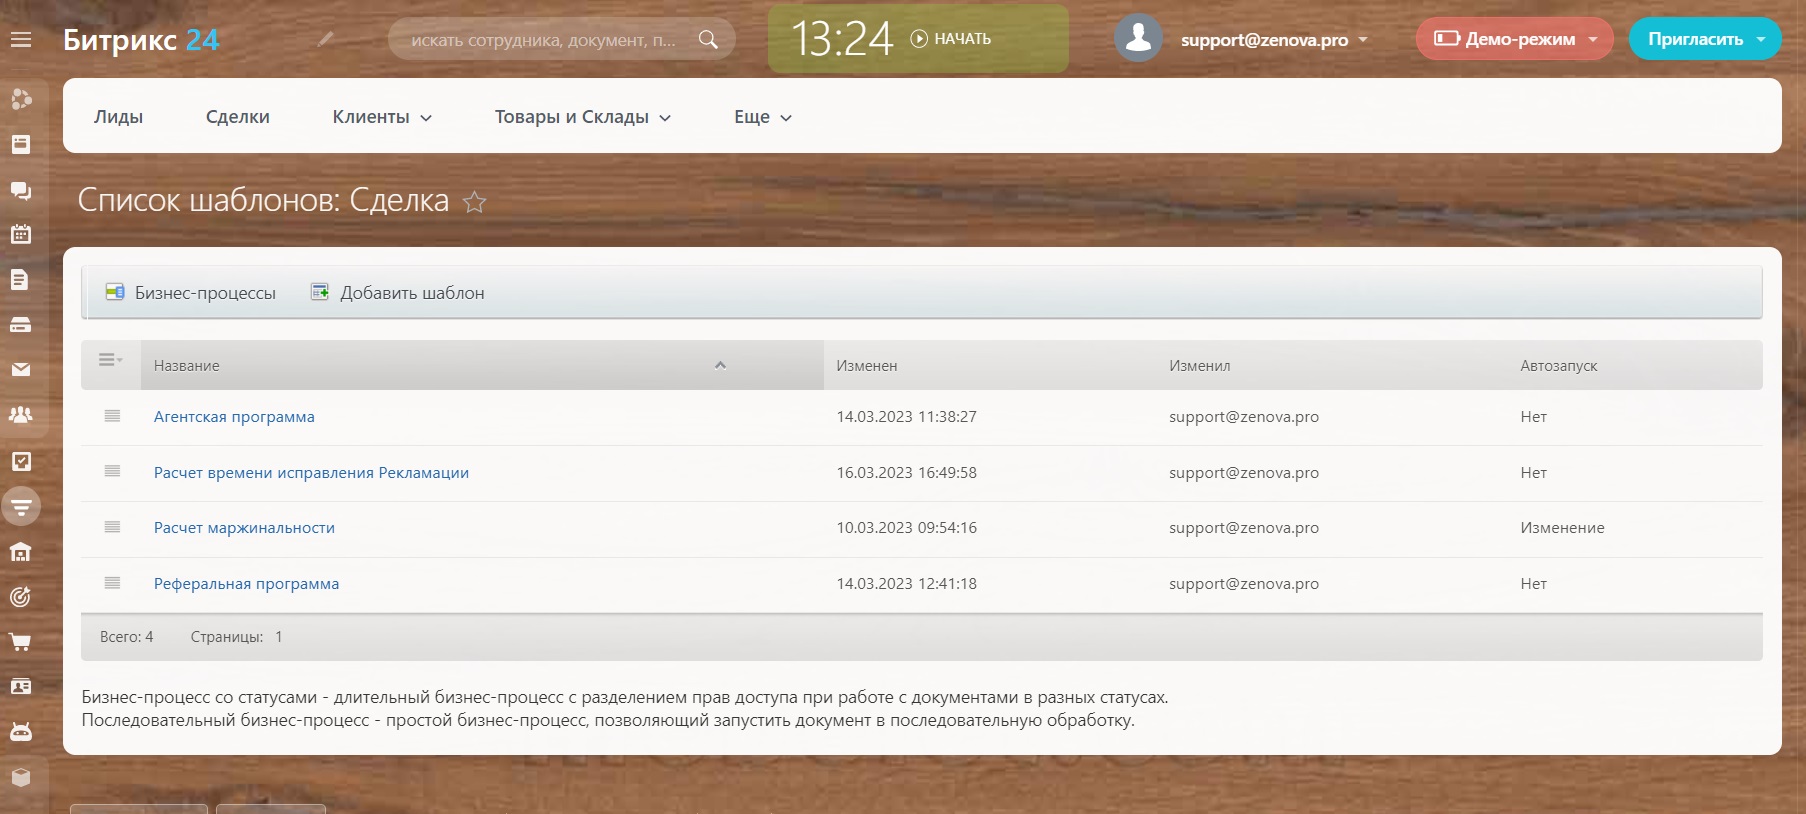Click the Изменен column header
This screenshot has width=1806, height=814.
point(867,366)
